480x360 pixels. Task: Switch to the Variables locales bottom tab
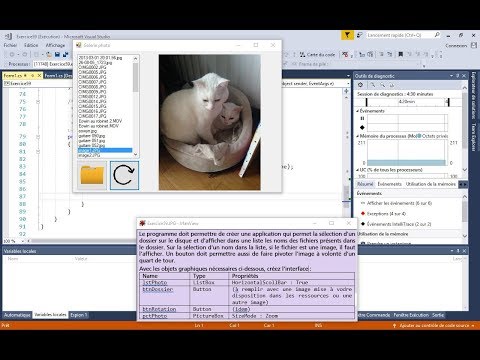pos(50,315)
